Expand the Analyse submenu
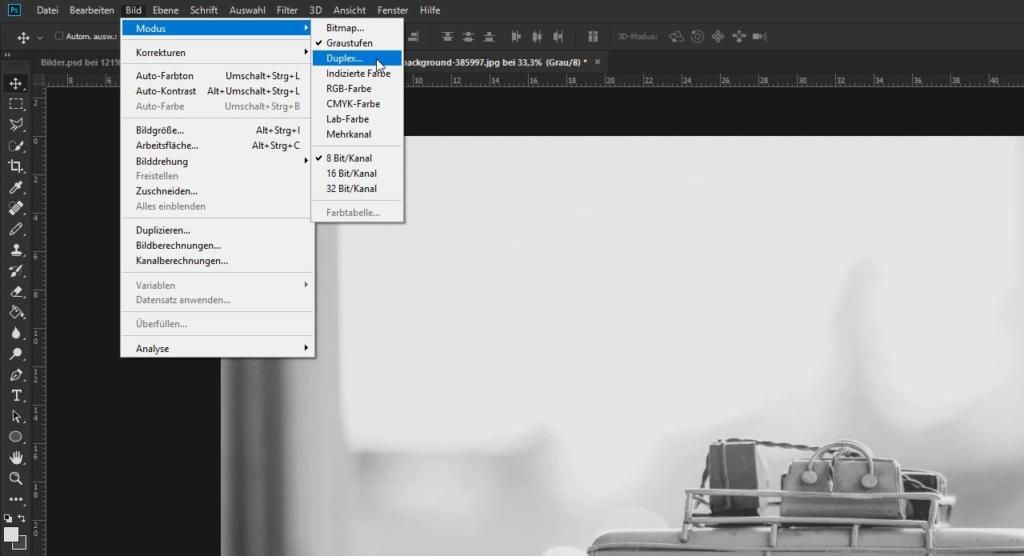Screen dimensions: 1024x556 click(217, 348)
